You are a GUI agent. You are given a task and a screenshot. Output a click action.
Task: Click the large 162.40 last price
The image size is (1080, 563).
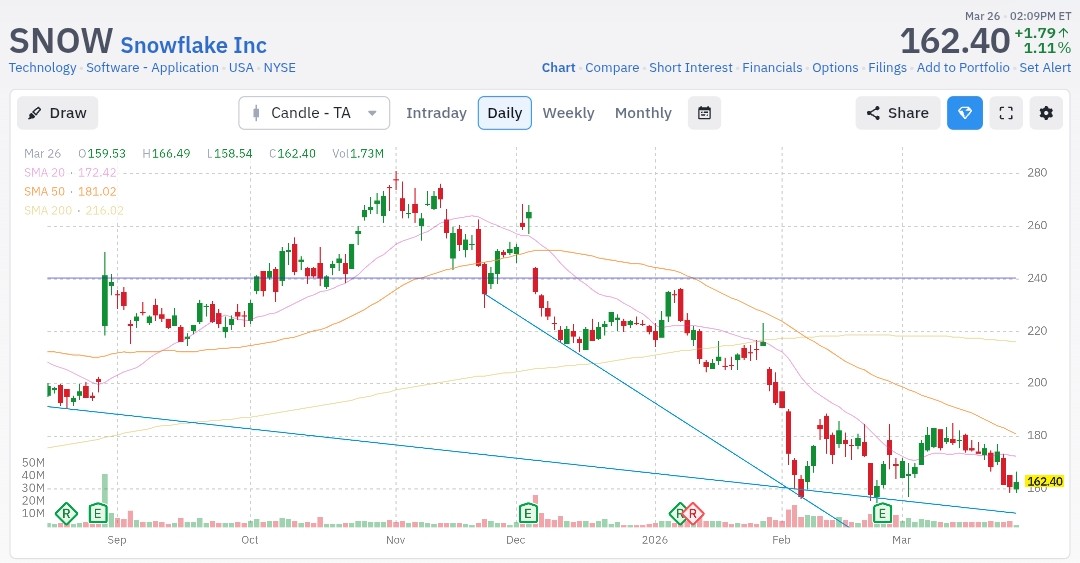tap(955, 41)
